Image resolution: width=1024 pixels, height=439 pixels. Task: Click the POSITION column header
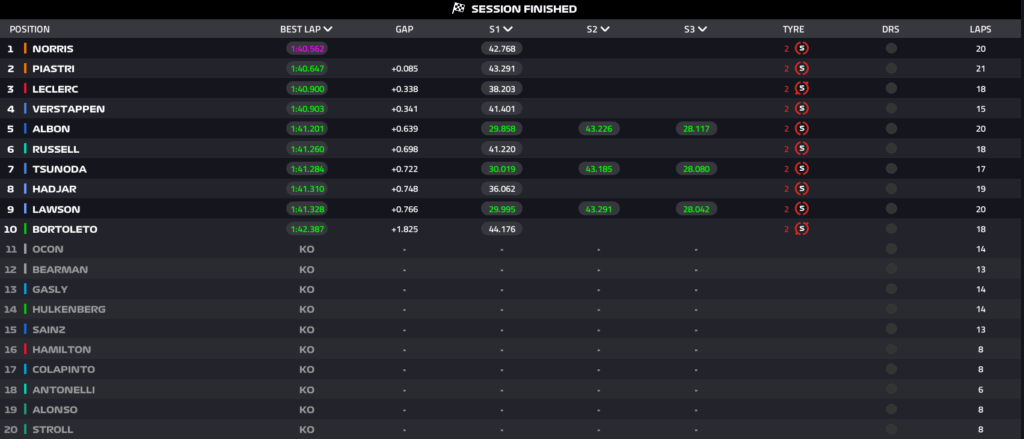click(x=30, y=29)
